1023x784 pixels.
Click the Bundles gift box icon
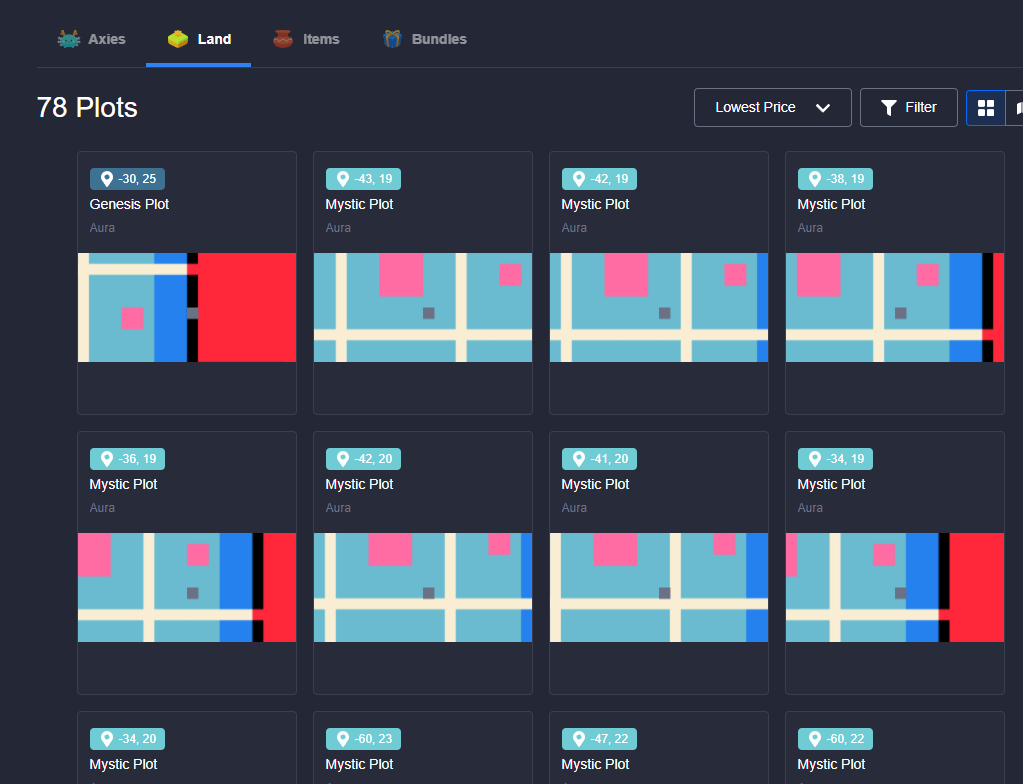(392, 39)
